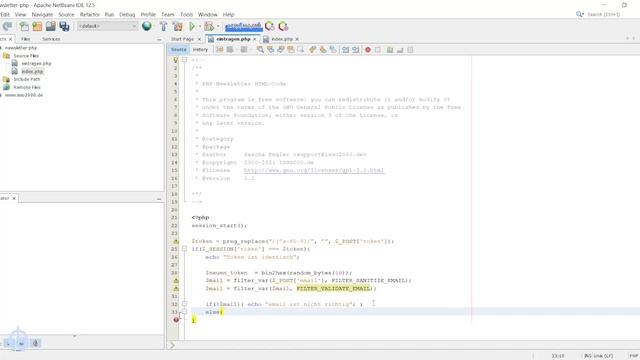The image size is (640, 360).
Task: Open the default configuration dropdown
Action: pyautogui.click(x=108, y=26)
